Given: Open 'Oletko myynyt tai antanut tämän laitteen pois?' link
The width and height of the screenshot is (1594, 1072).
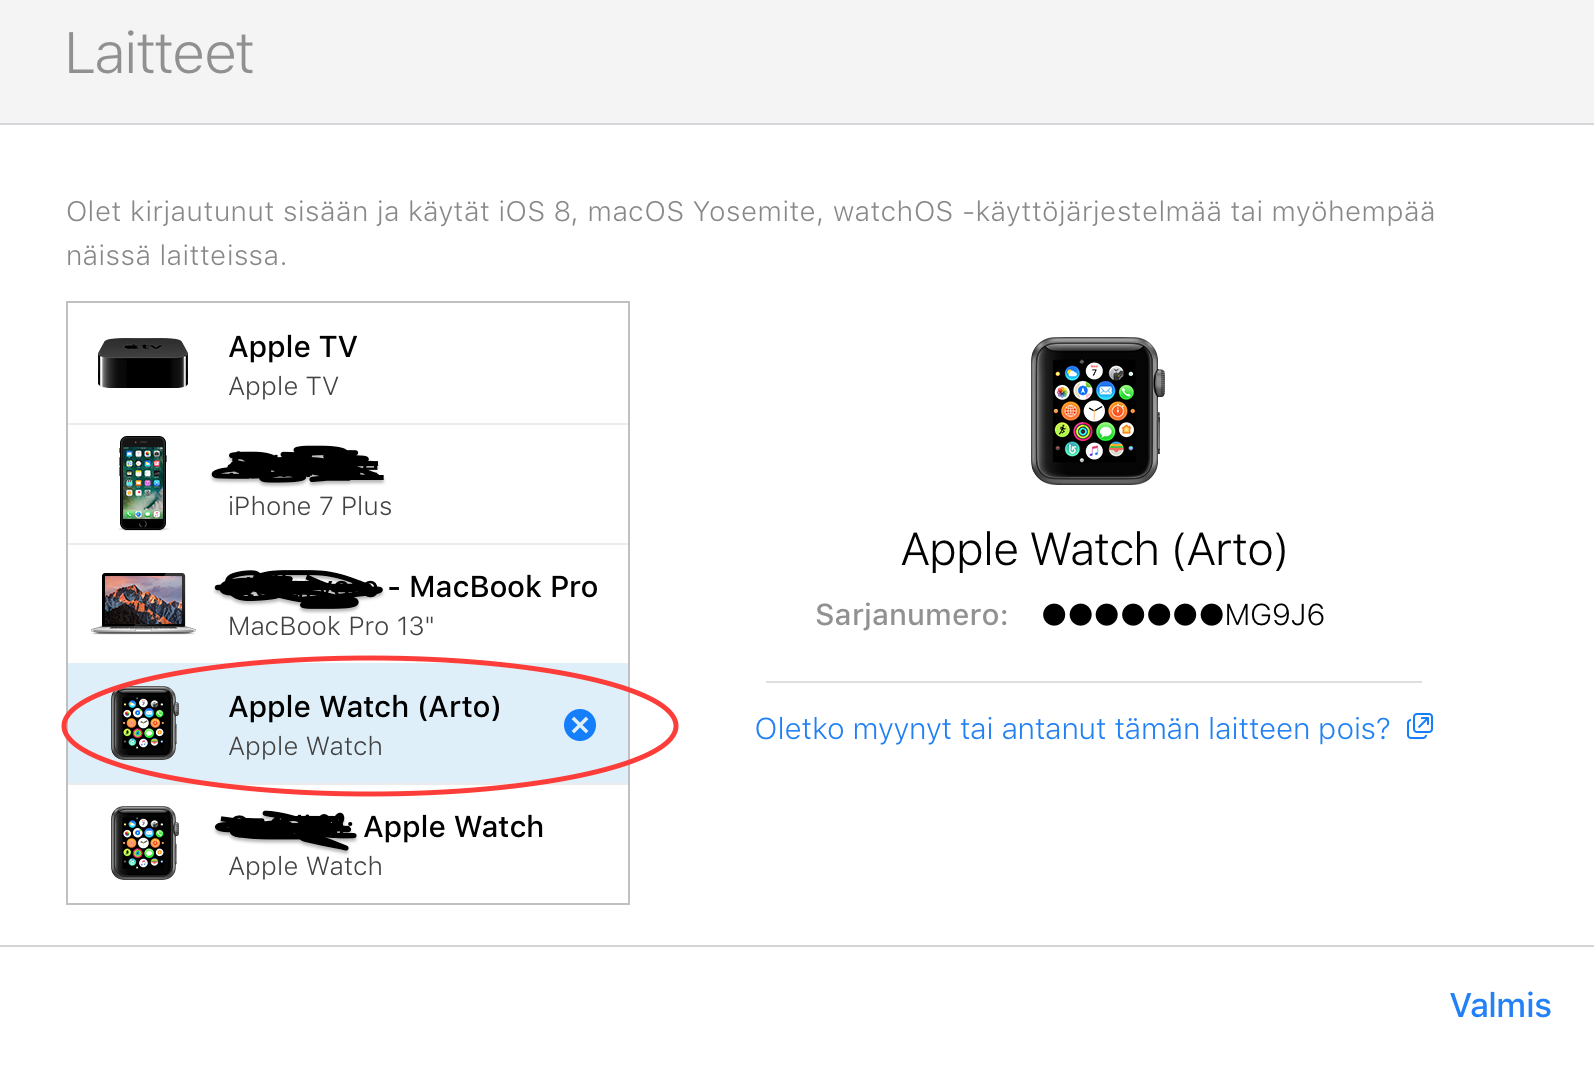Looking at the screenshot, I should click(1072, 729).
